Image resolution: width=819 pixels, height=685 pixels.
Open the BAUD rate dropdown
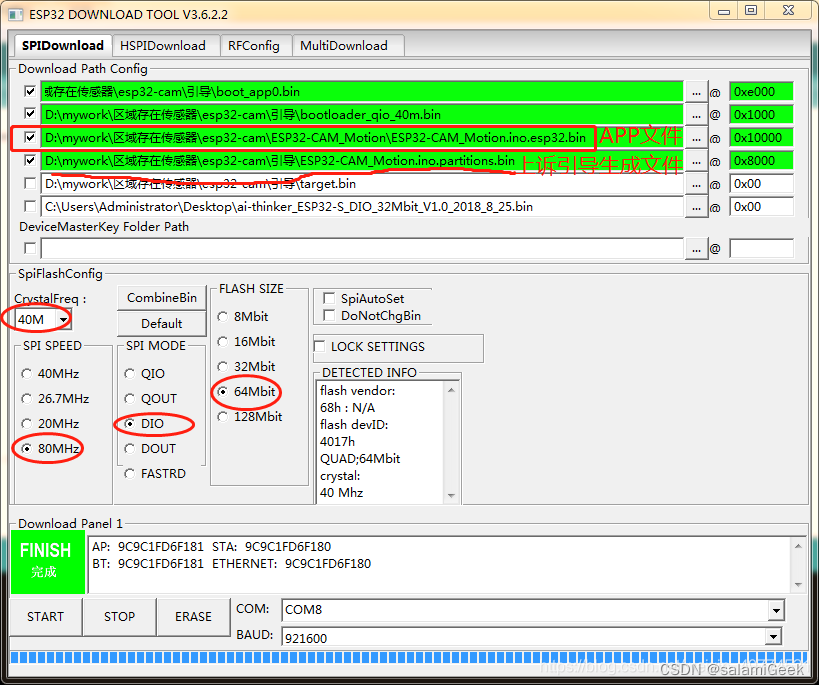773,636
